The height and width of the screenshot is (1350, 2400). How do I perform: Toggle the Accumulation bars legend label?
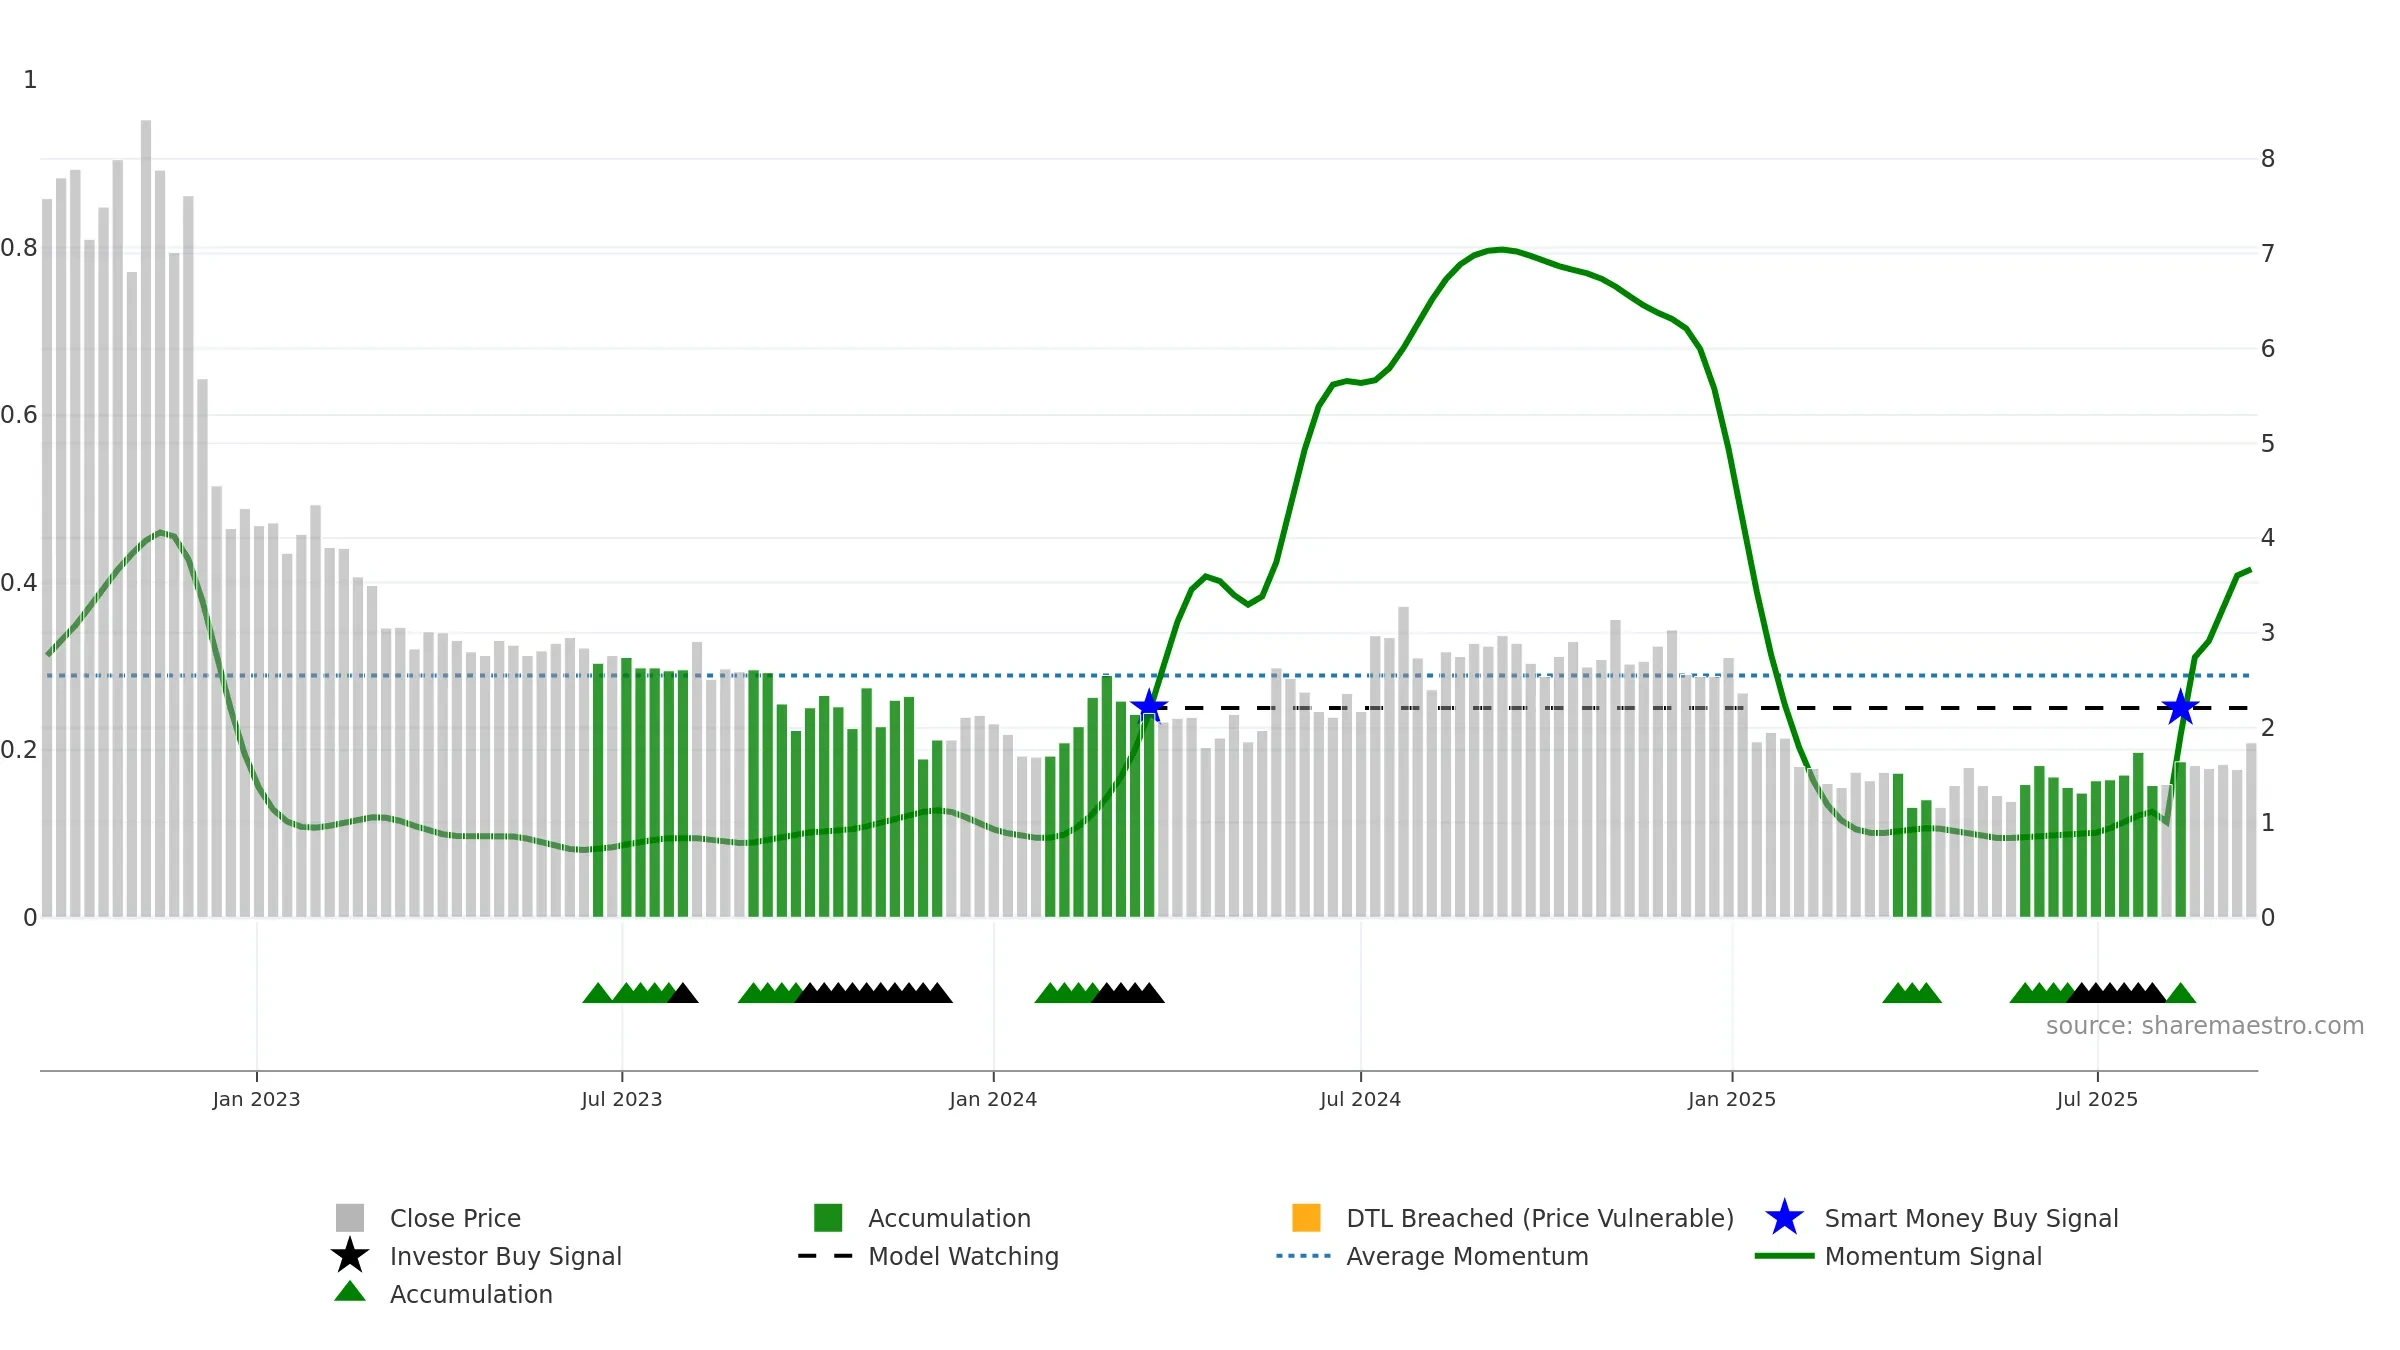click(949, 1218)
